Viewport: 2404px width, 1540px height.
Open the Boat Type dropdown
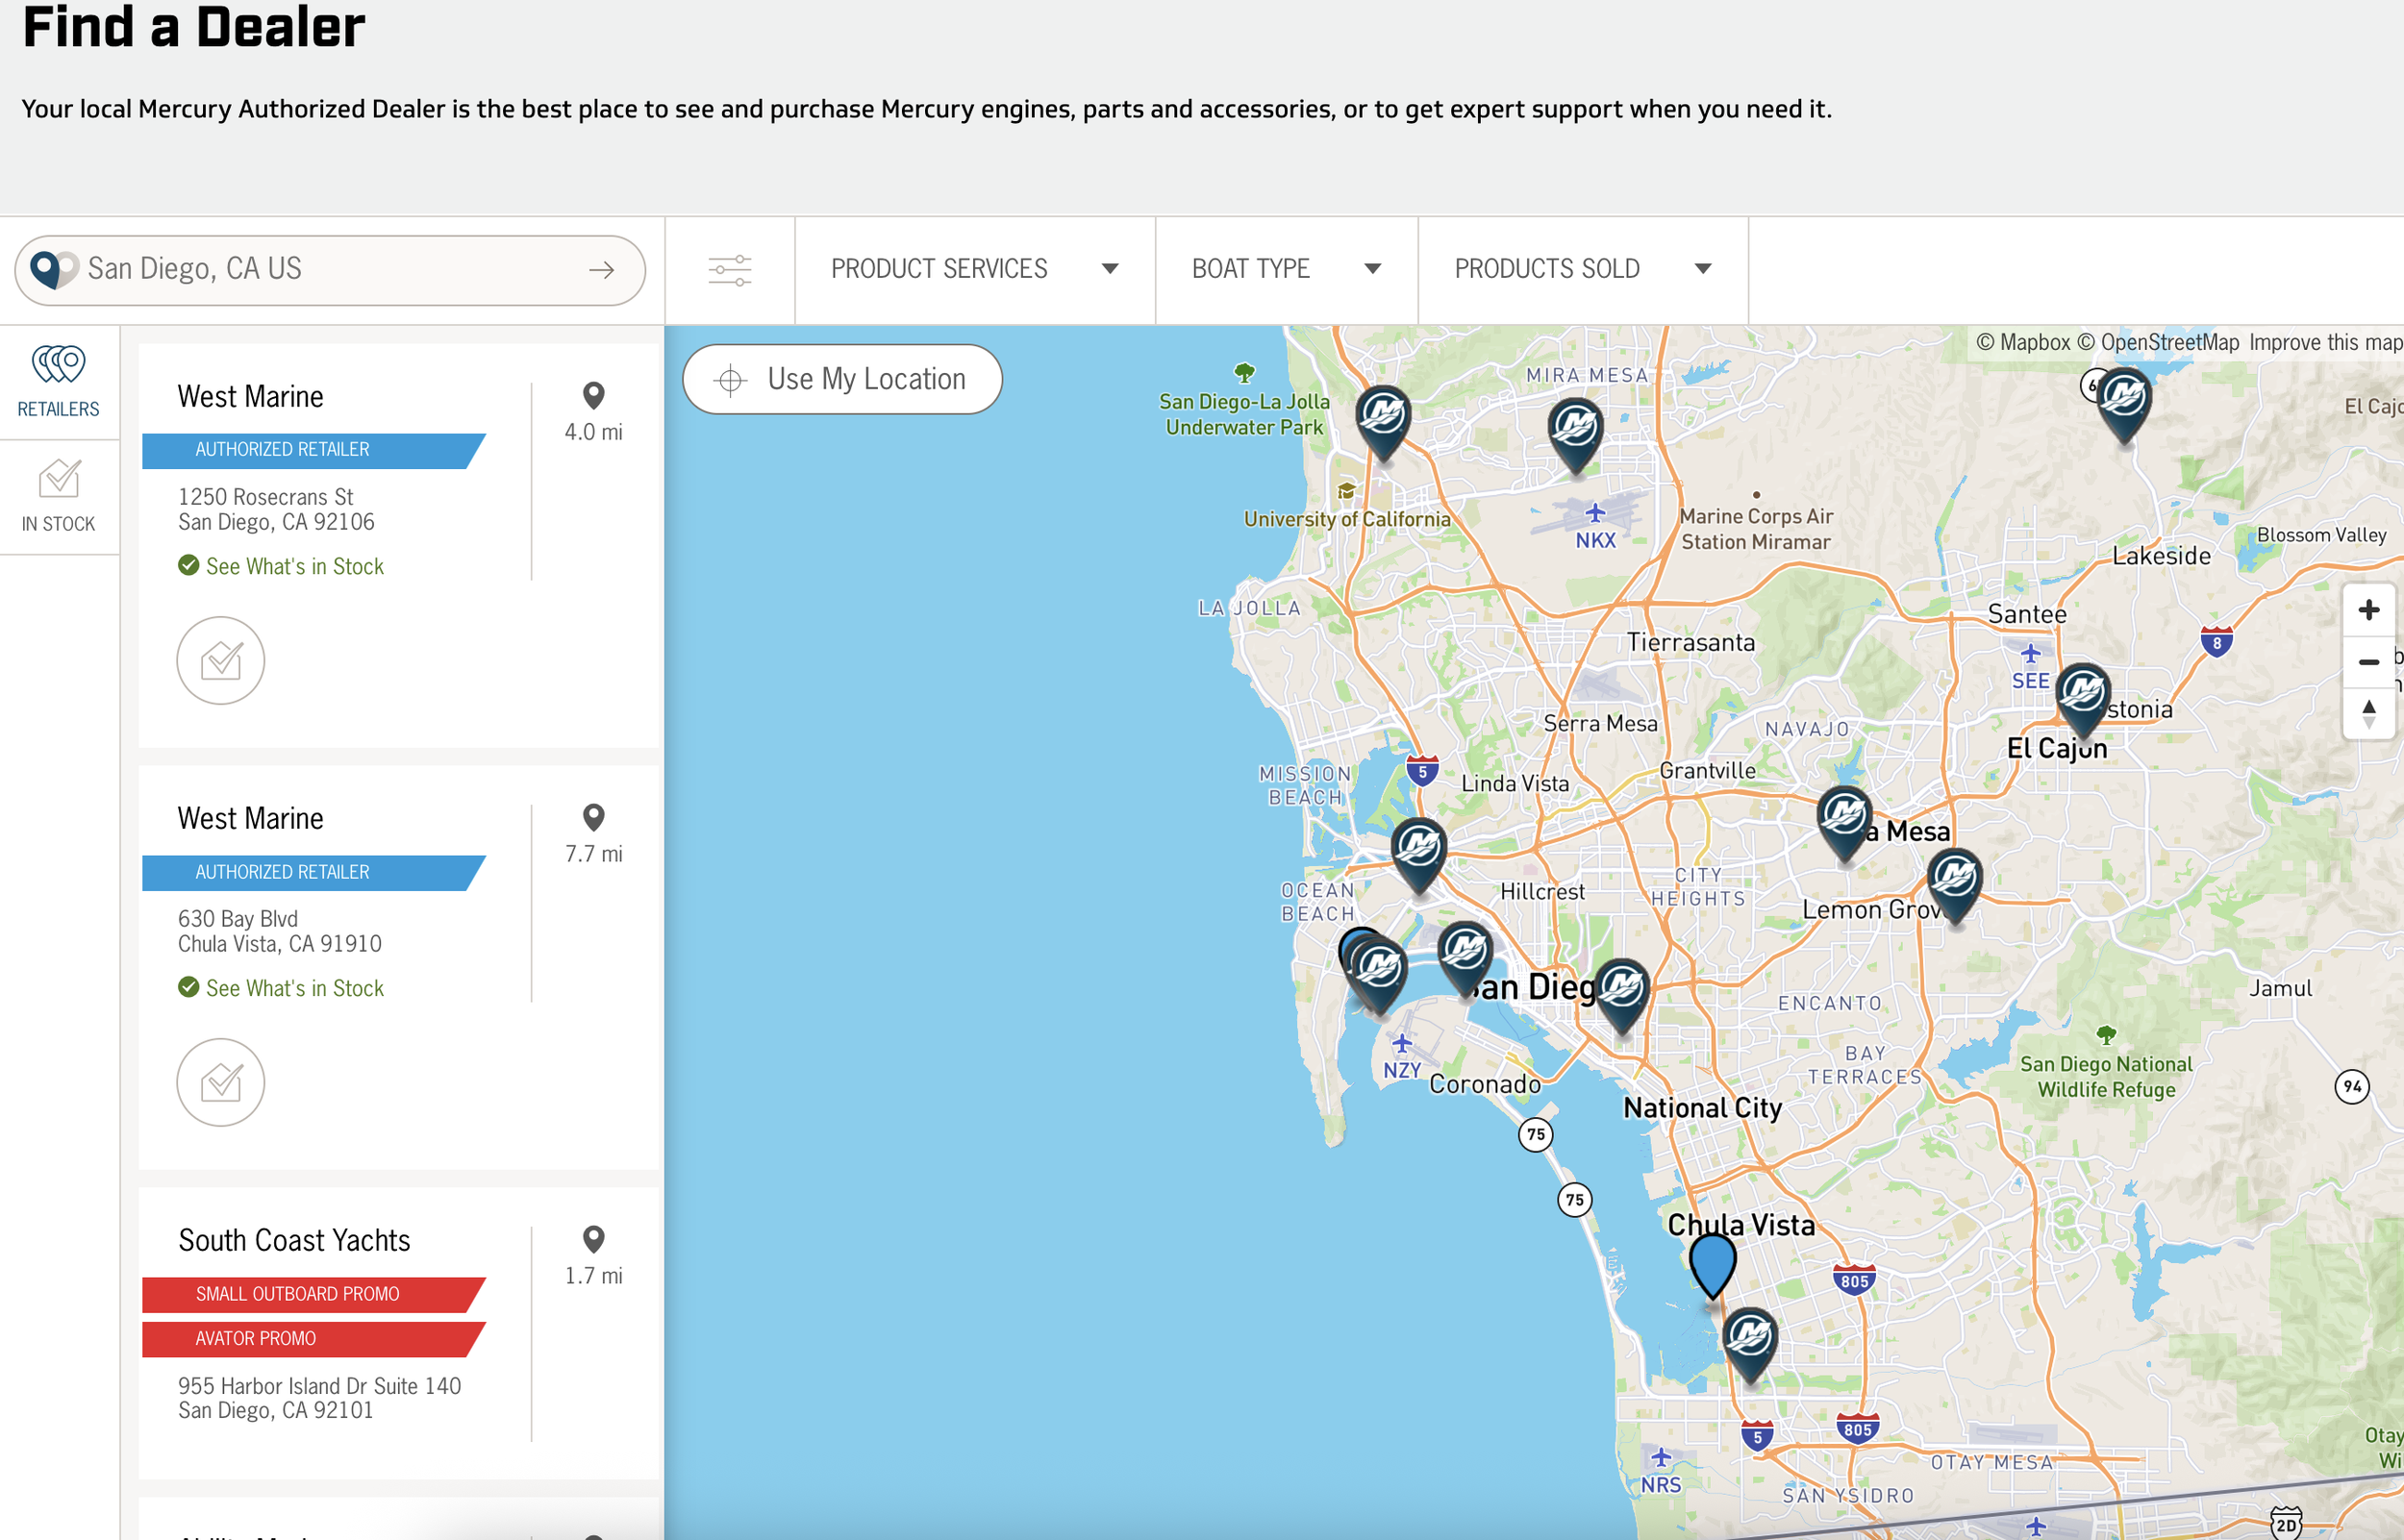(x=1285, y=269)
